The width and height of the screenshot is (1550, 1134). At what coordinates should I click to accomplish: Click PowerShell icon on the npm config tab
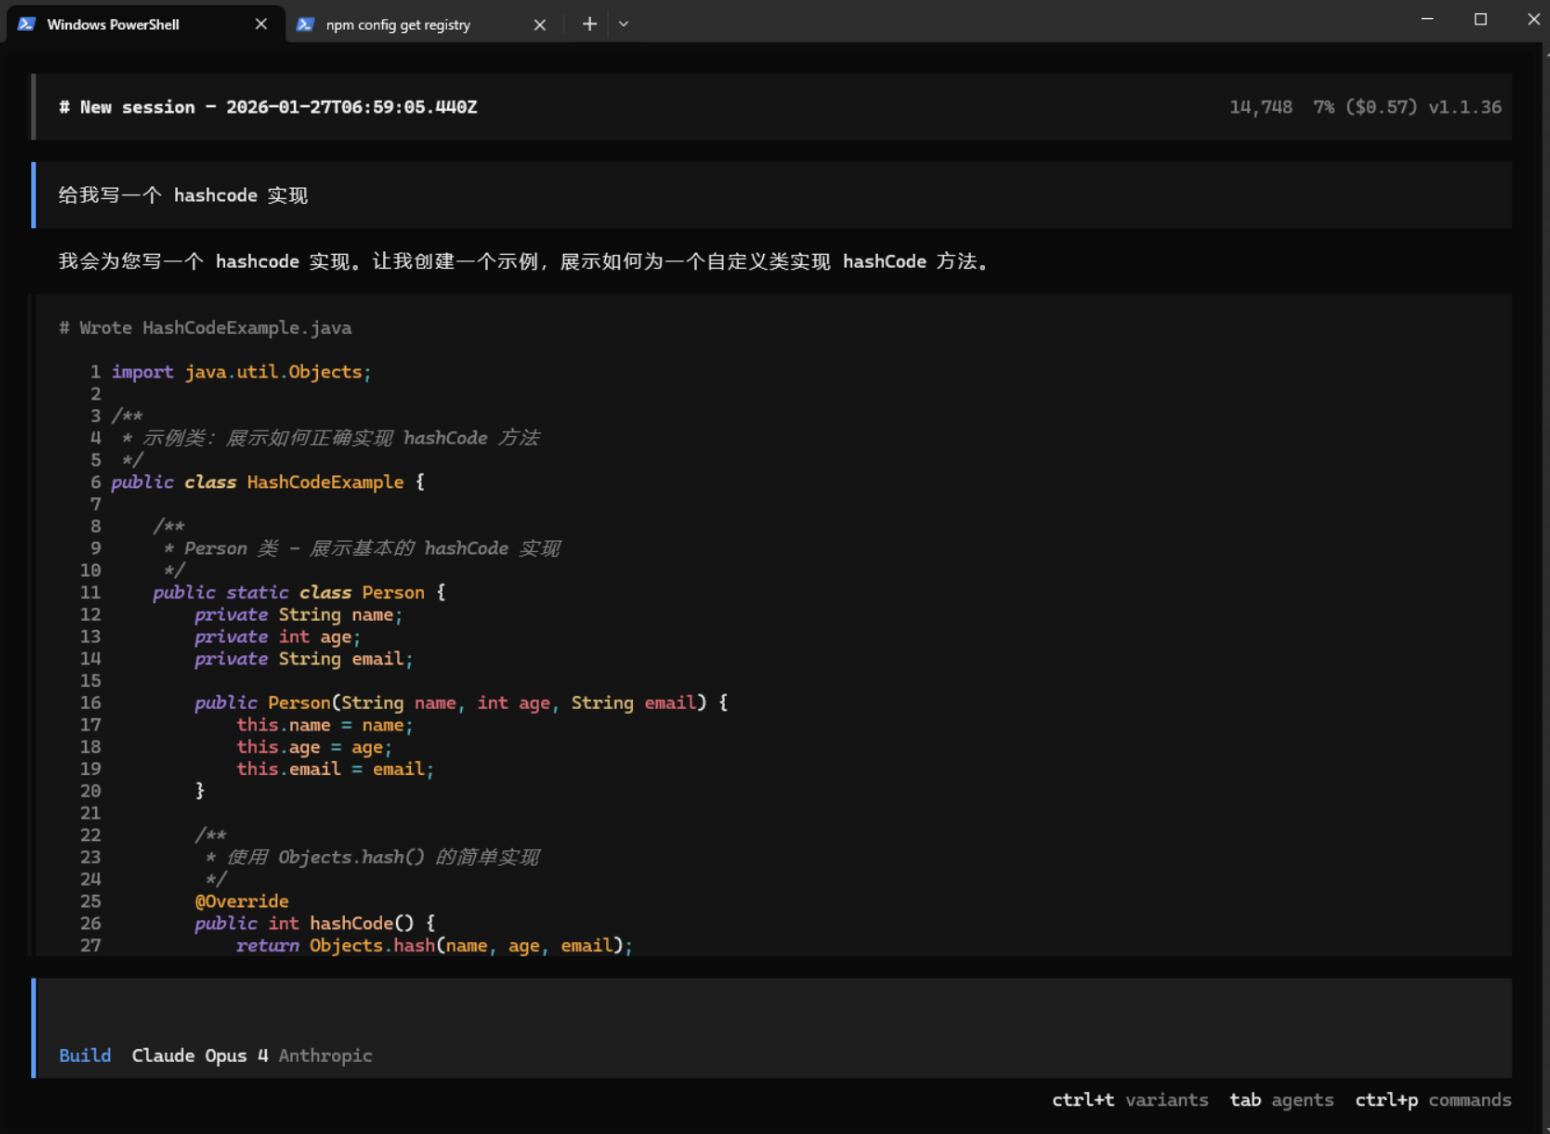point(305,24)
